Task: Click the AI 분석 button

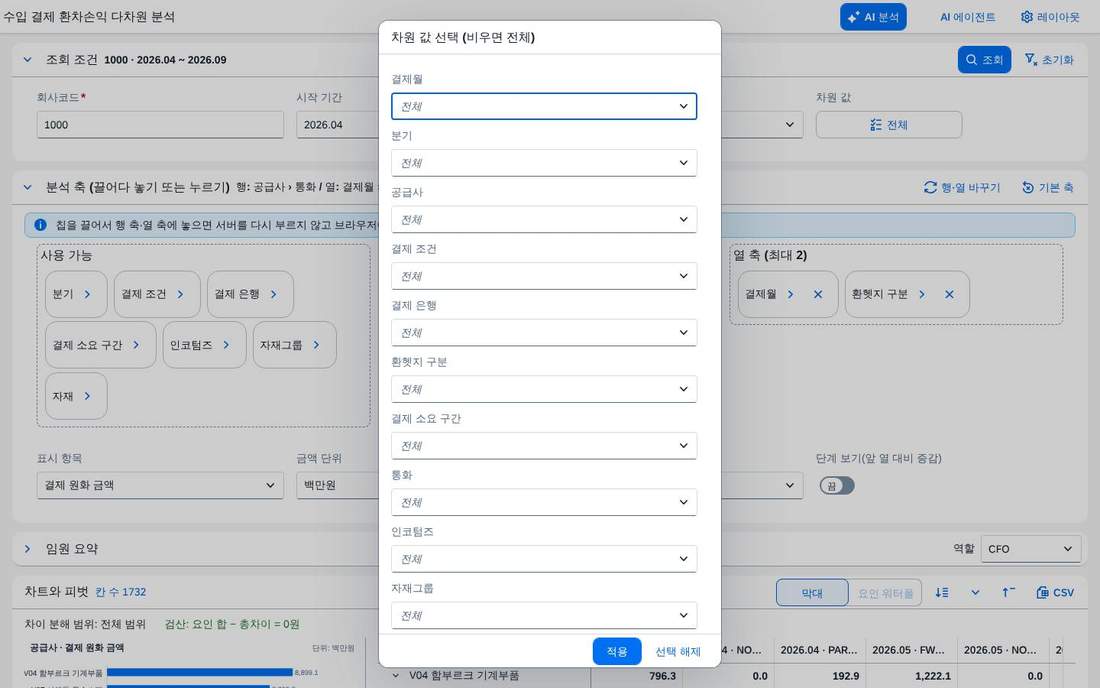Action: pos(873,17)
